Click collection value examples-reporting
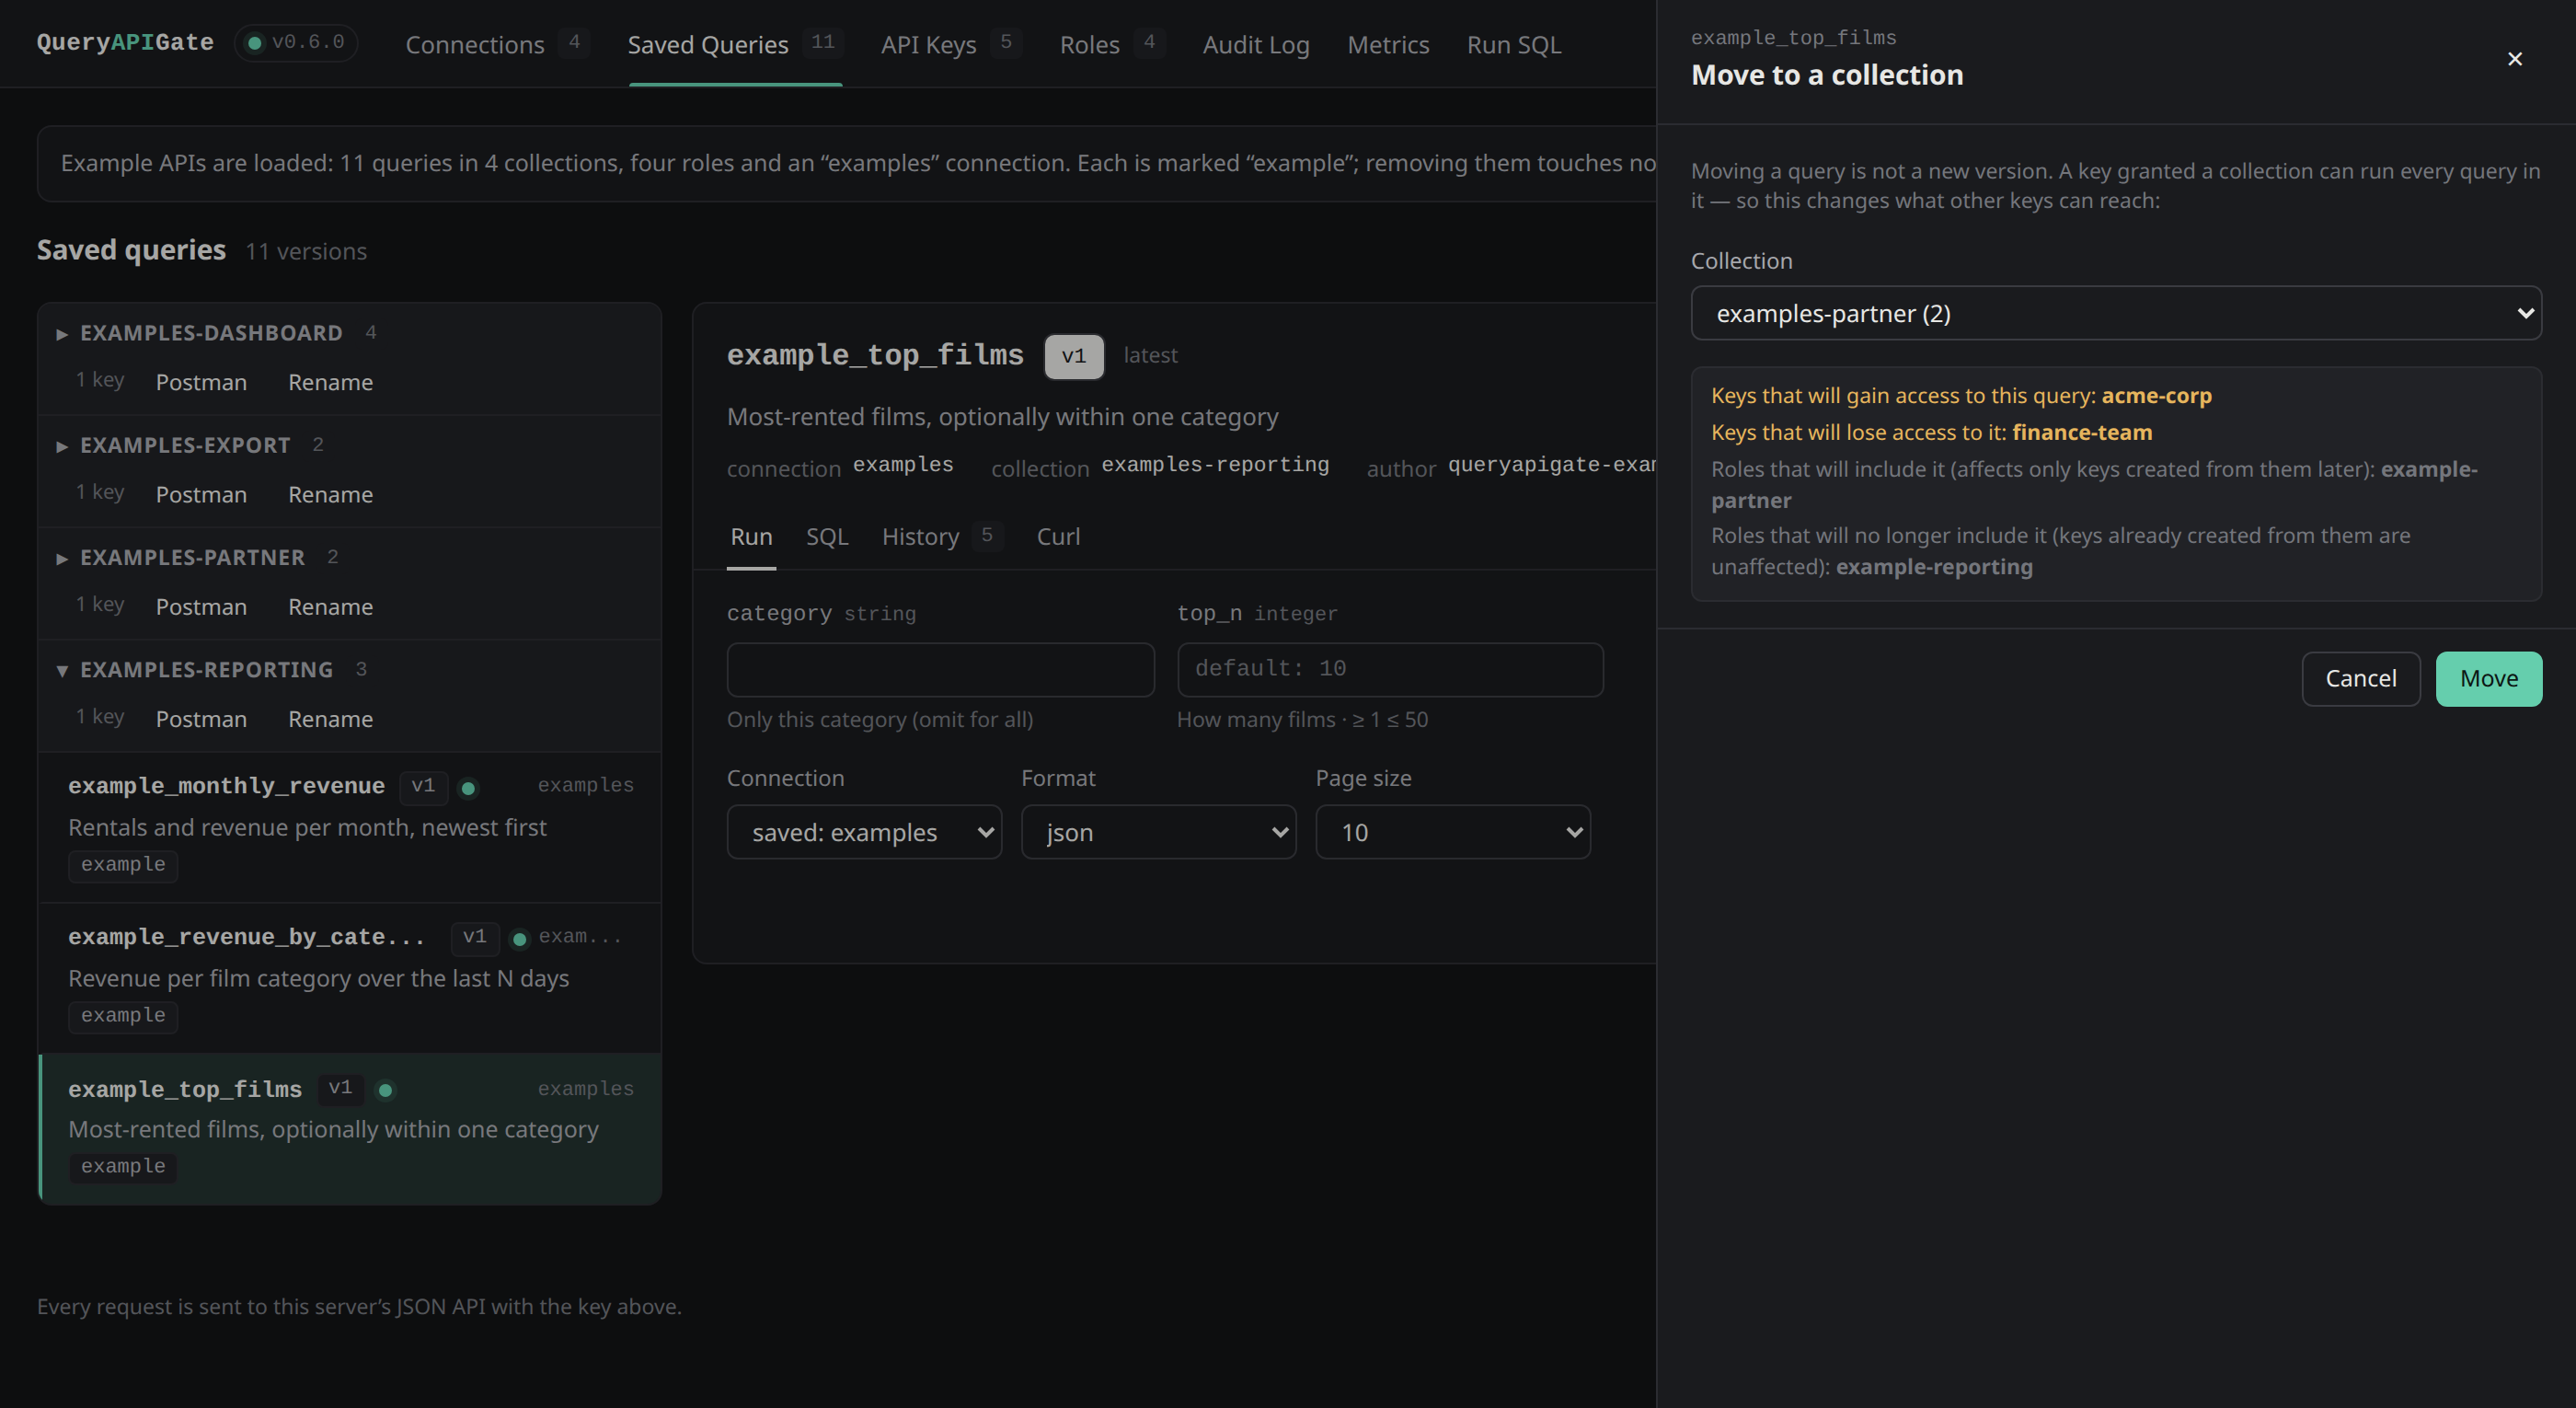 [x=1215, y=465]
